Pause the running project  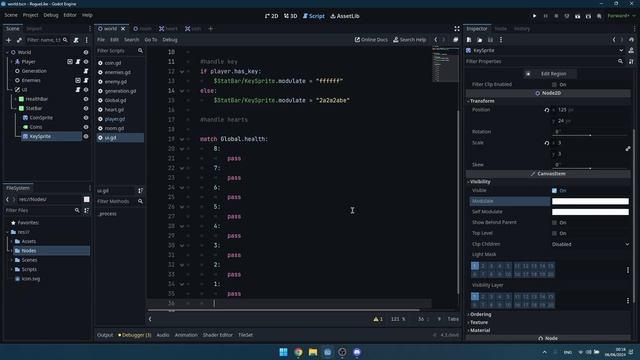[545, 16]
